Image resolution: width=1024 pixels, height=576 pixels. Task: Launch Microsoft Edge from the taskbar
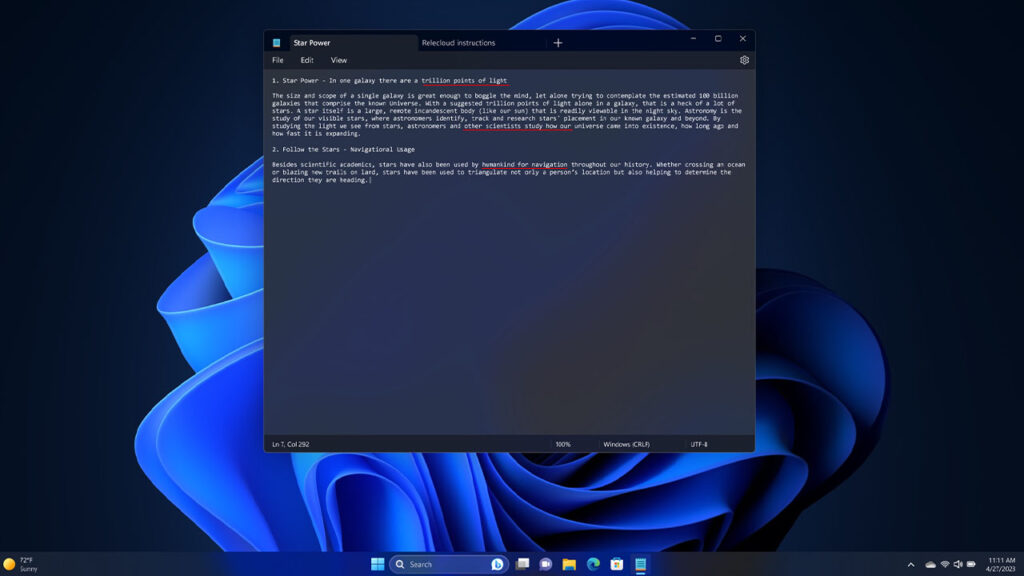591,563
